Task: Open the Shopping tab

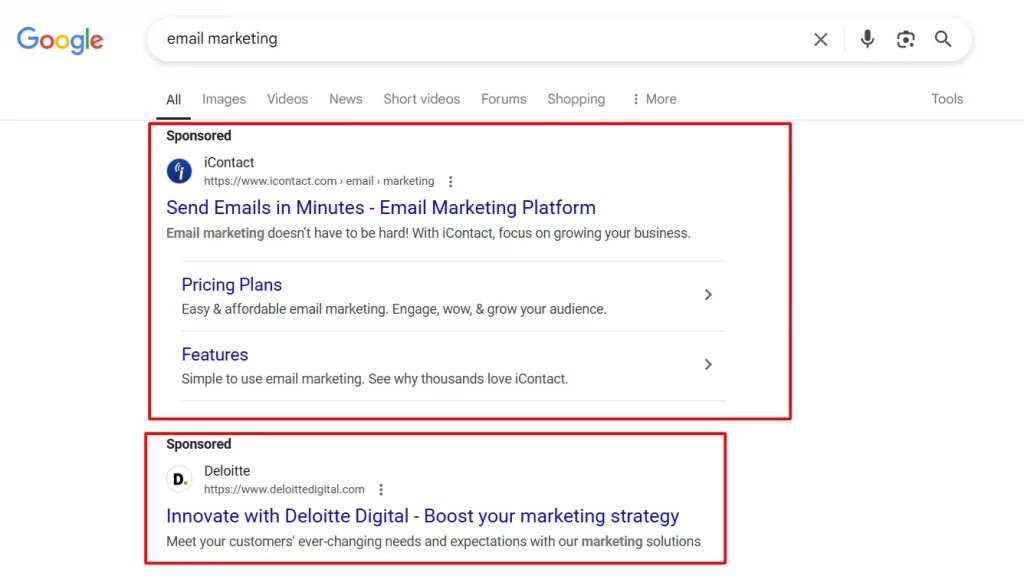Action: point(576,99)
